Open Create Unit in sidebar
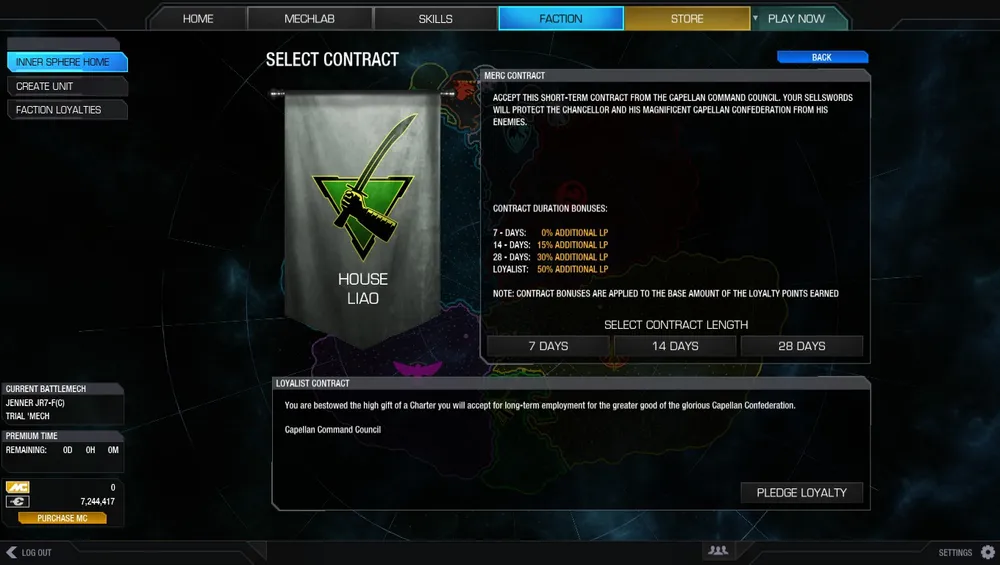1000x565 pixels. coord(67,86)
